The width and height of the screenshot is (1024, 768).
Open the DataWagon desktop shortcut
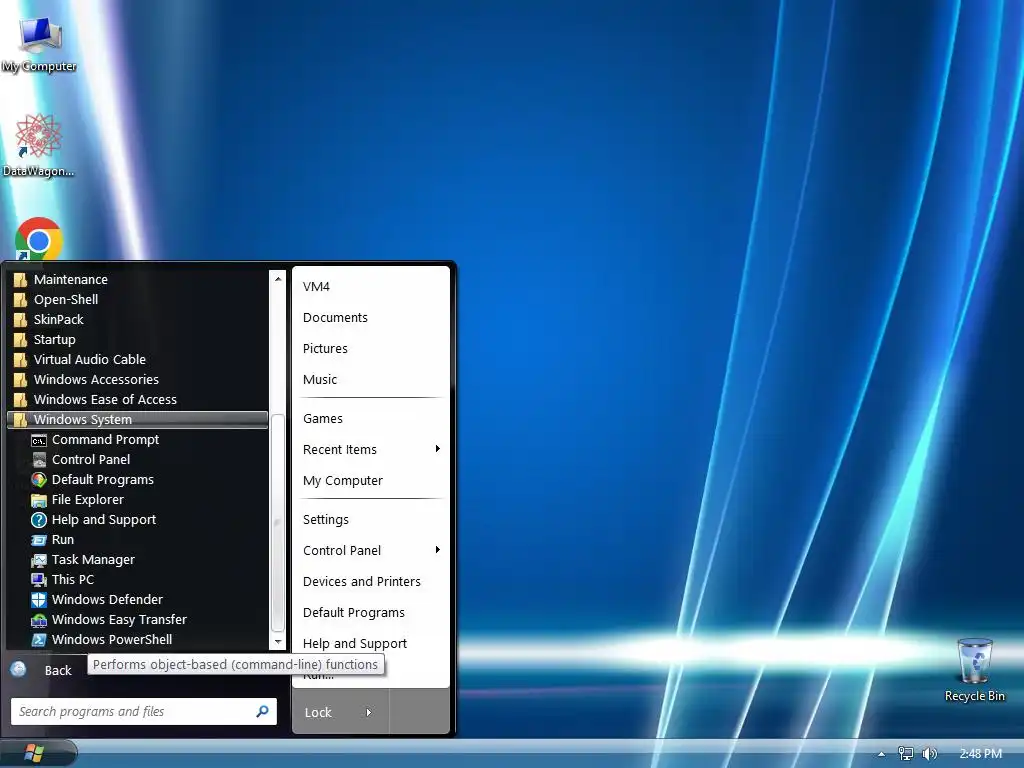[38, 145]
